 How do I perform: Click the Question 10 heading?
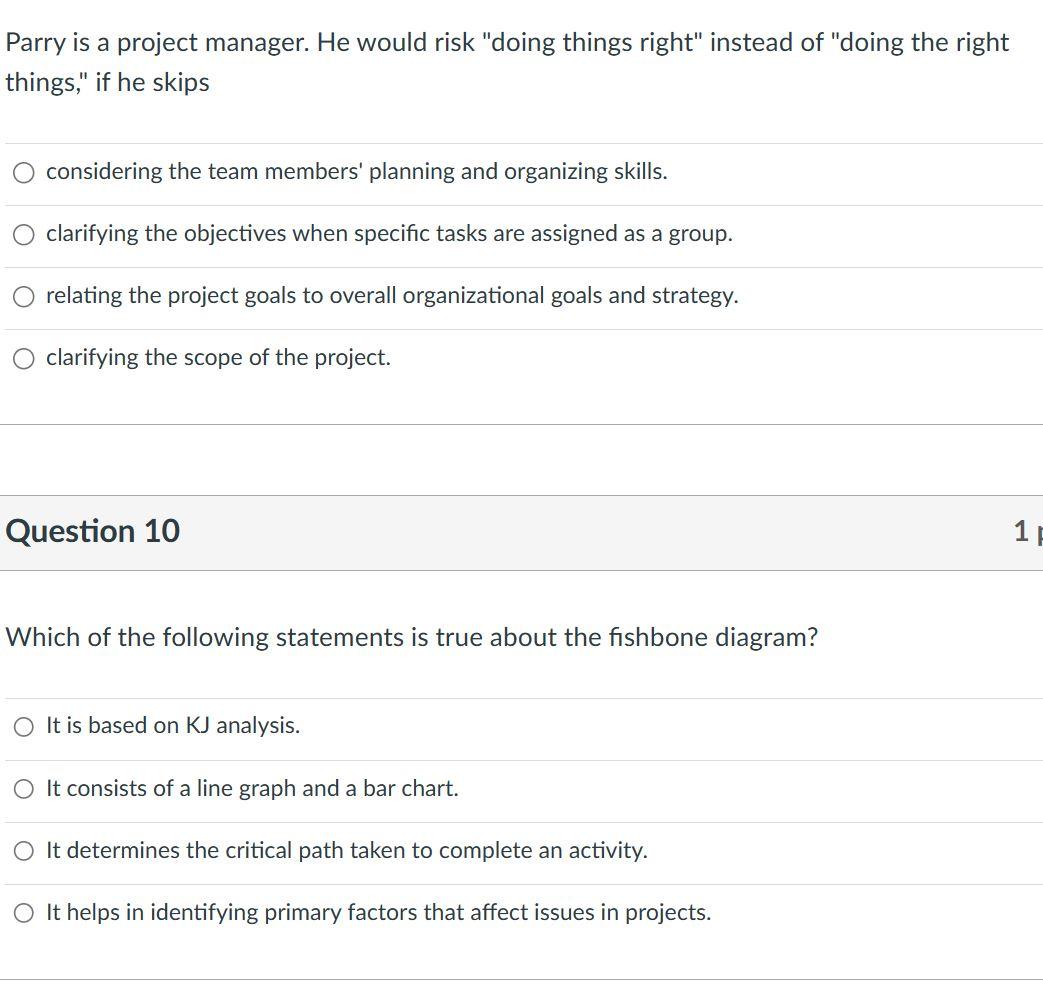click(93, 531)
